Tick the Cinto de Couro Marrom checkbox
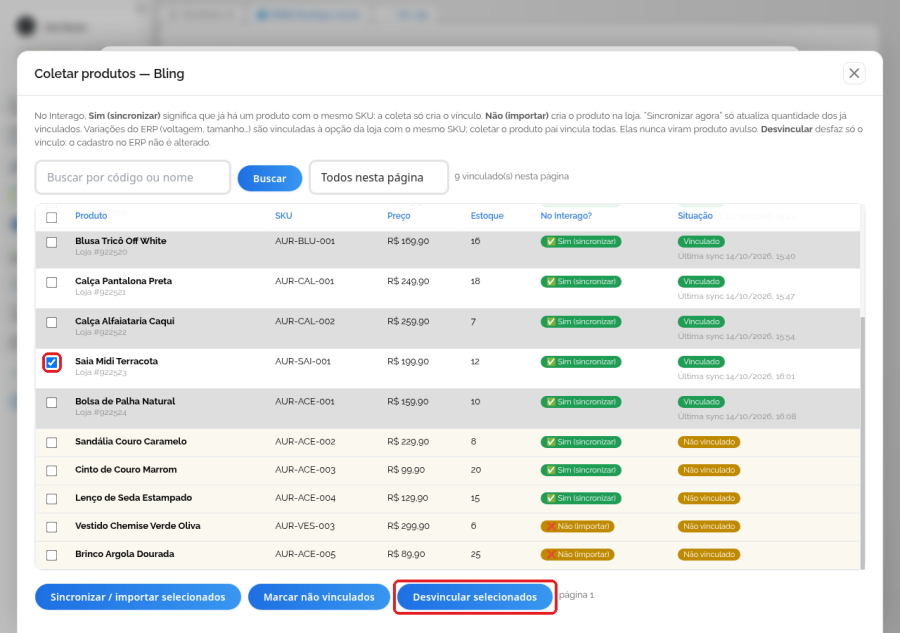Viewport: 900px width, 633px height. [x=52, y=471]
